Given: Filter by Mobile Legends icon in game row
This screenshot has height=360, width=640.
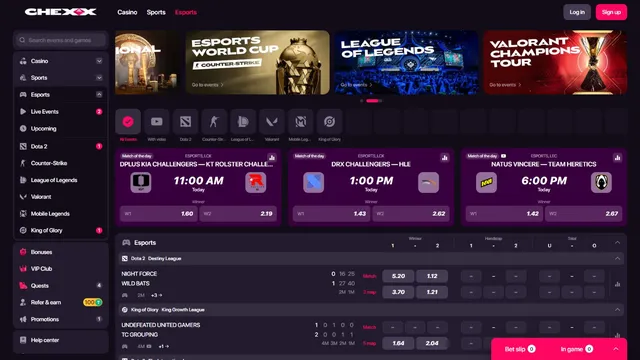Looking at the screenshot, I should point(301,122).
